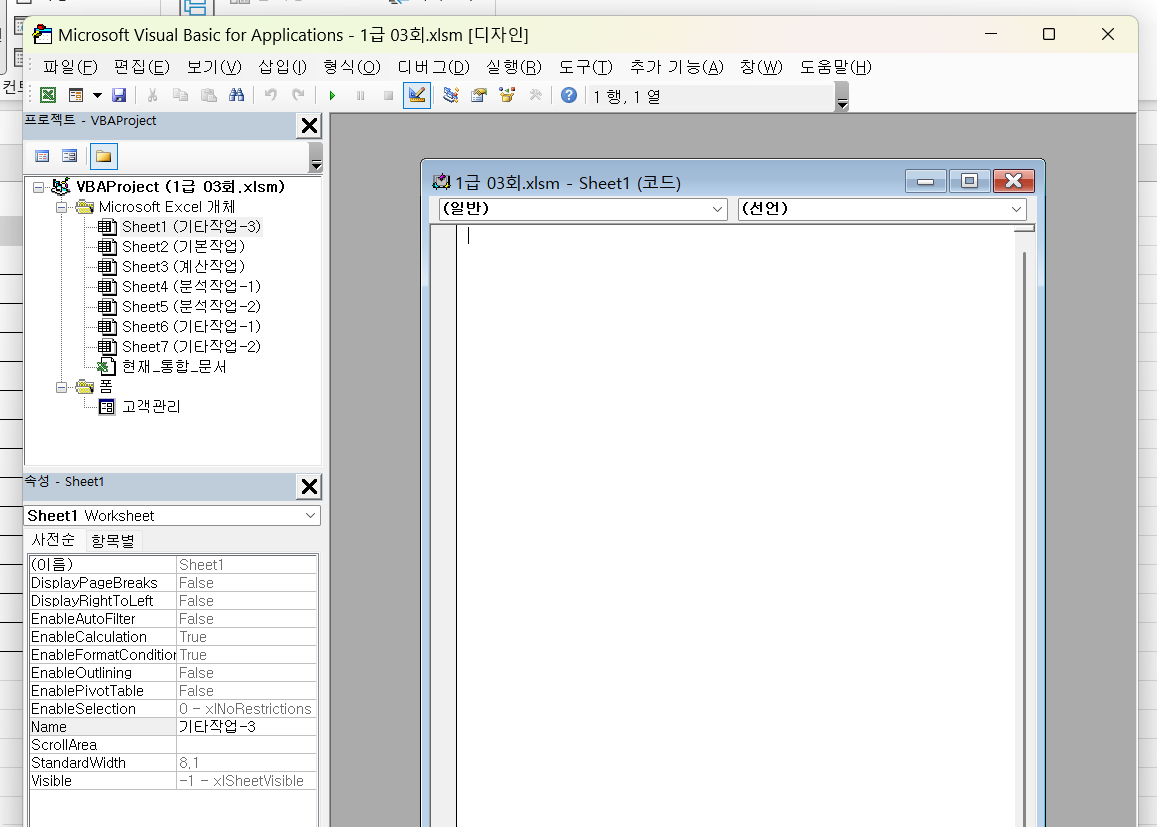Image resolution: width=1157 pixels, height=827 pixels.
Task: Click the Find binoculars icon
Action: (x=237, y=95)
